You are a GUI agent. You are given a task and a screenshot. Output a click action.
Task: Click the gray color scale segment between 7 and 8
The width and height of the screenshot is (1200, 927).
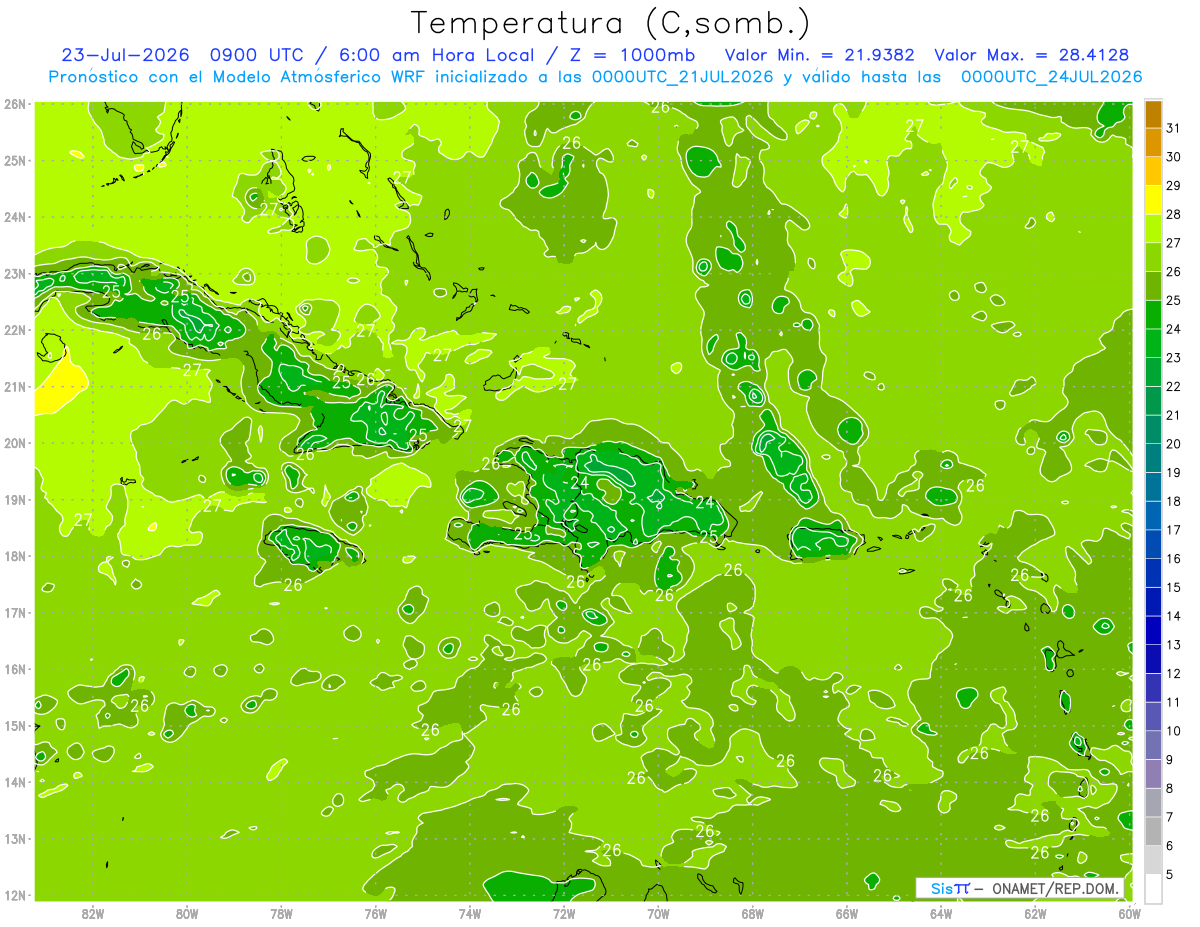[1153, 802]
